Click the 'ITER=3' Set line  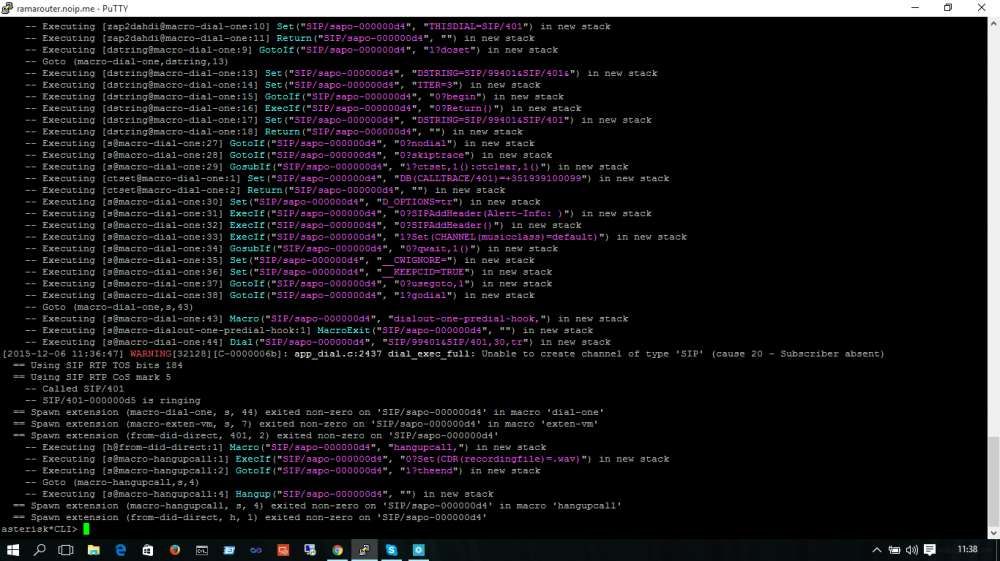point(283,85)
